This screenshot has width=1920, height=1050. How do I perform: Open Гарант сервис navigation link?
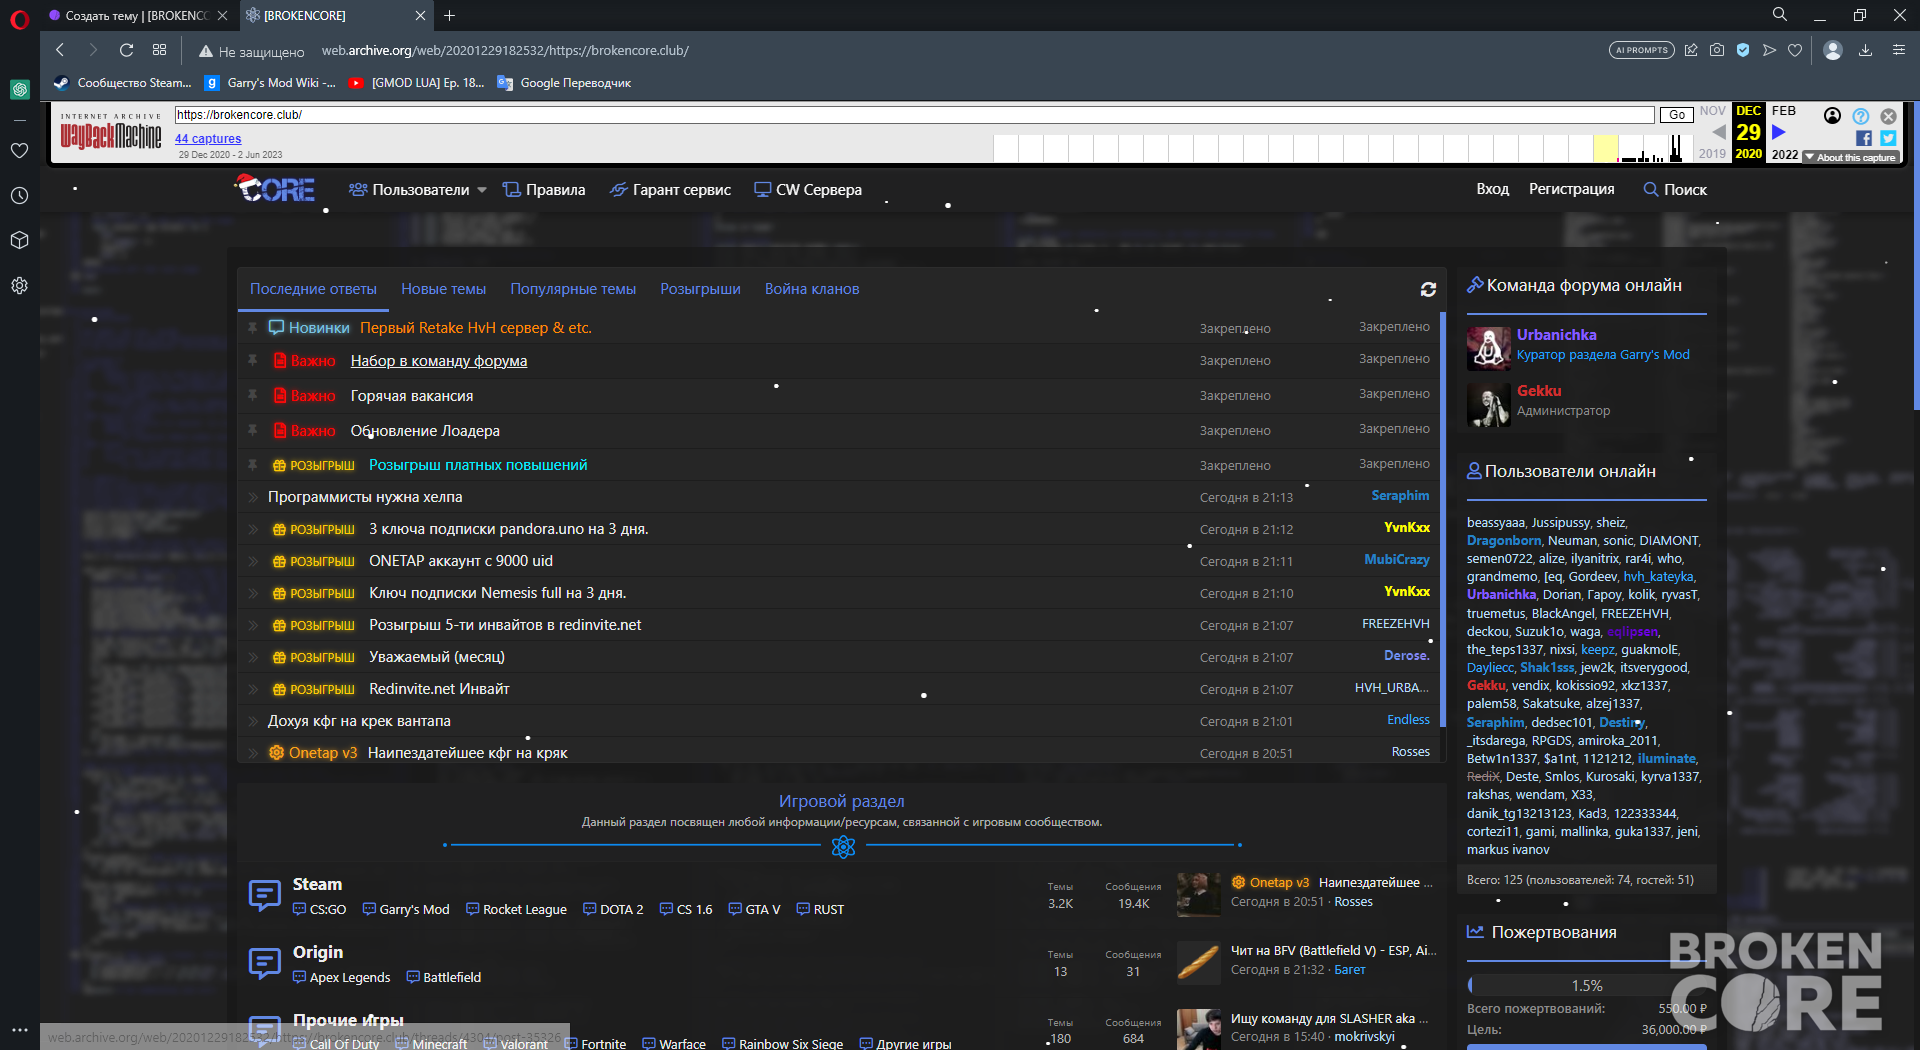671,190
